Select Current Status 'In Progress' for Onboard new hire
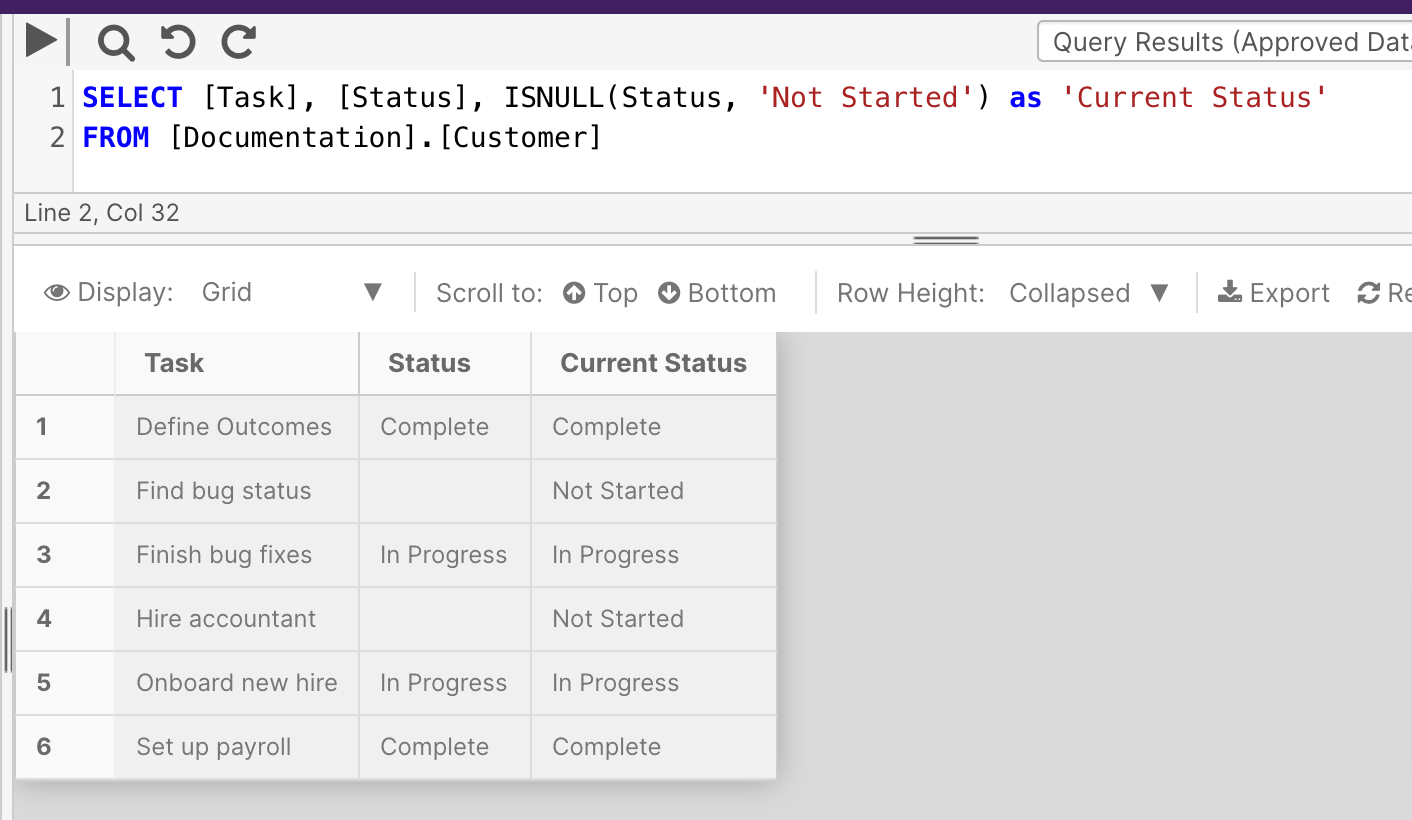The height and width of the screenshot is (820, 1412). (x=654, y=683)
